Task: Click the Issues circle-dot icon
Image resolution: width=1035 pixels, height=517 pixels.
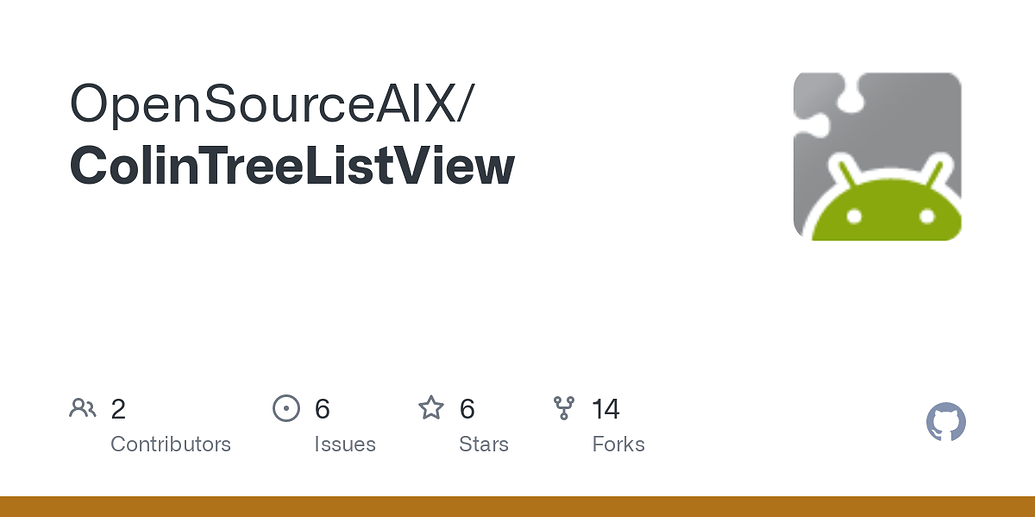Action: click(286, 408)
